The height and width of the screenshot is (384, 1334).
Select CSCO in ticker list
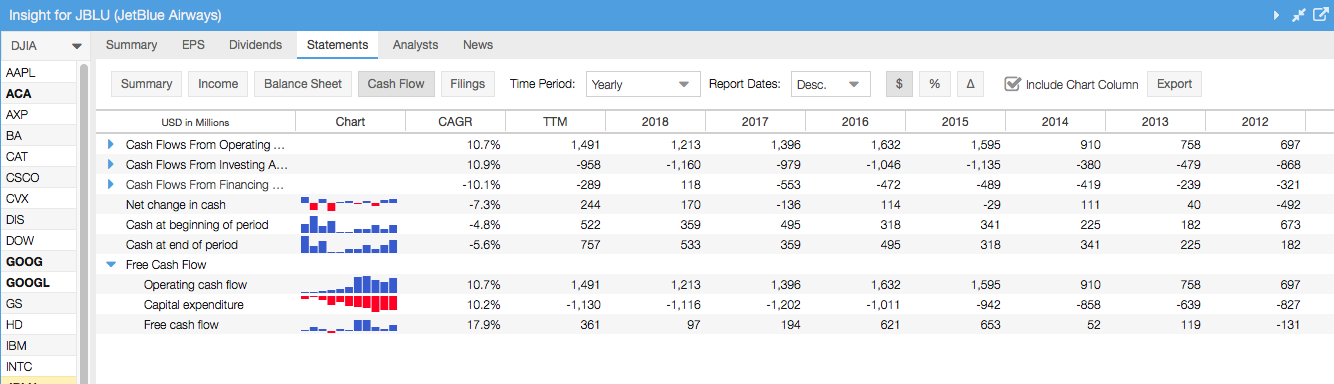click(x=39, y=178)
